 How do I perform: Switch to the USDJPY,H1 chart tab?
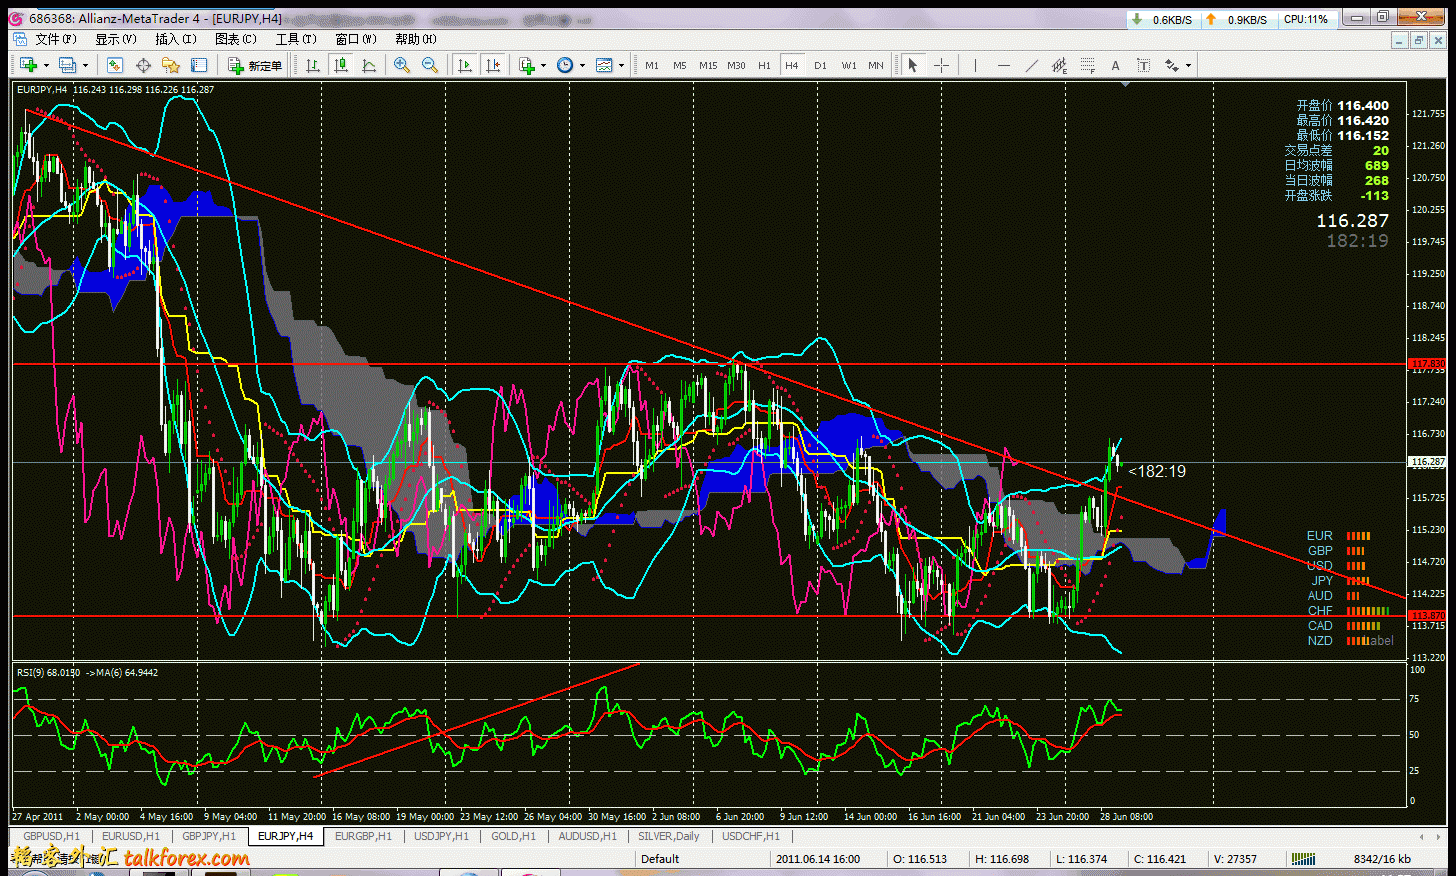441,836
